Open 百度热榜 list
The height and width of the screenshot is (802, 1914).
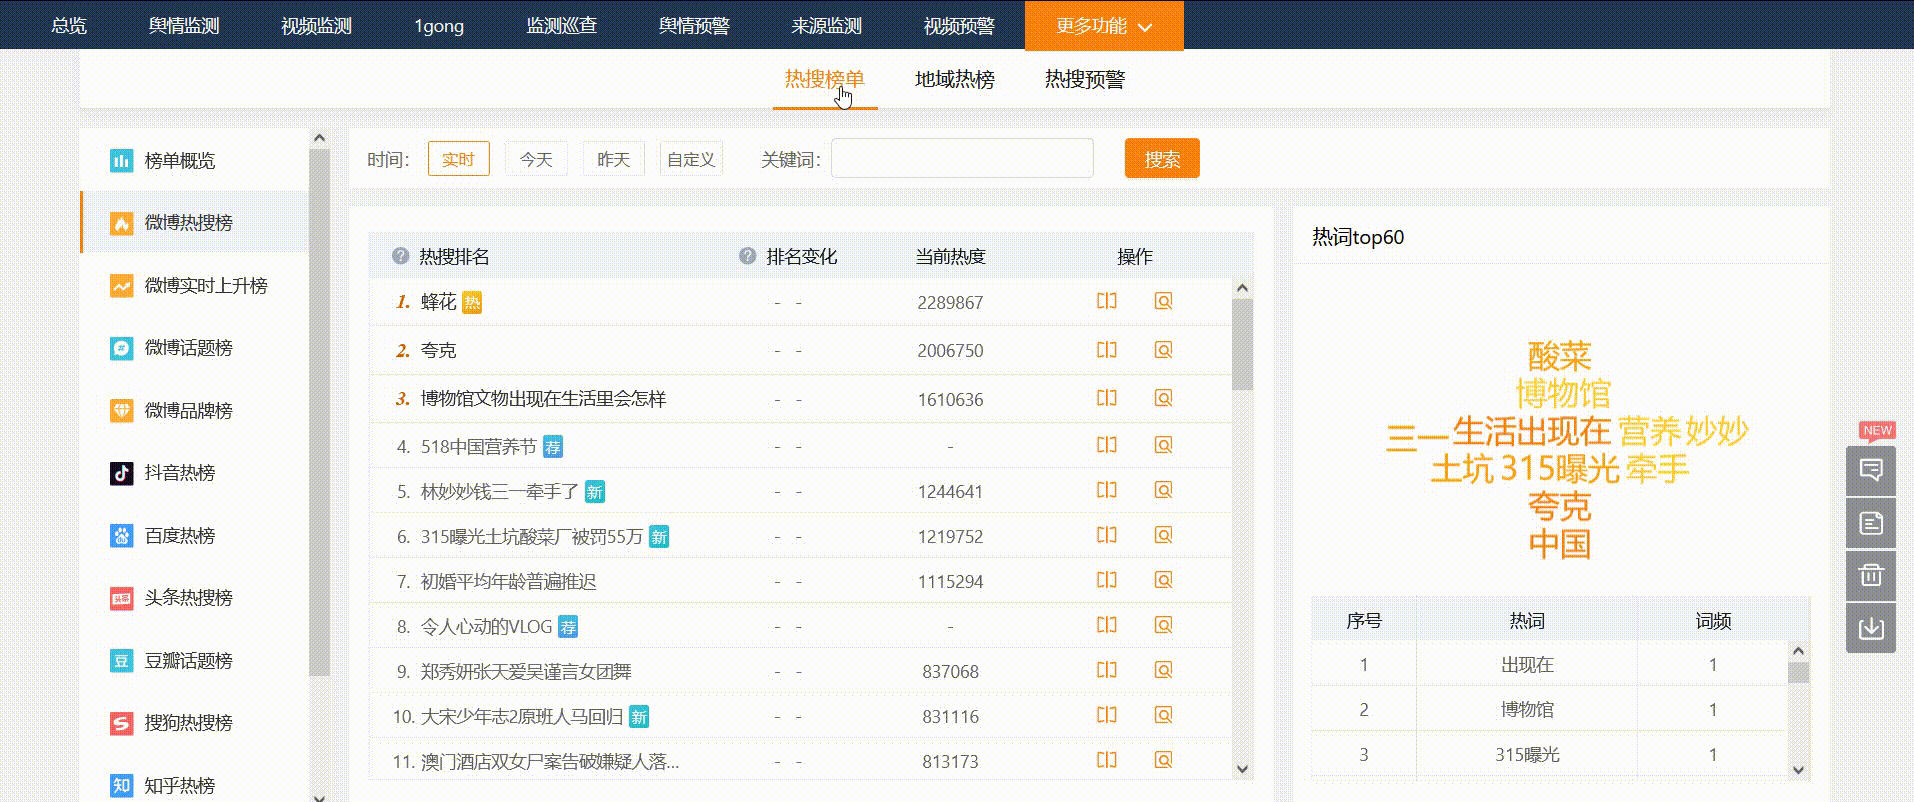point(180,536)
